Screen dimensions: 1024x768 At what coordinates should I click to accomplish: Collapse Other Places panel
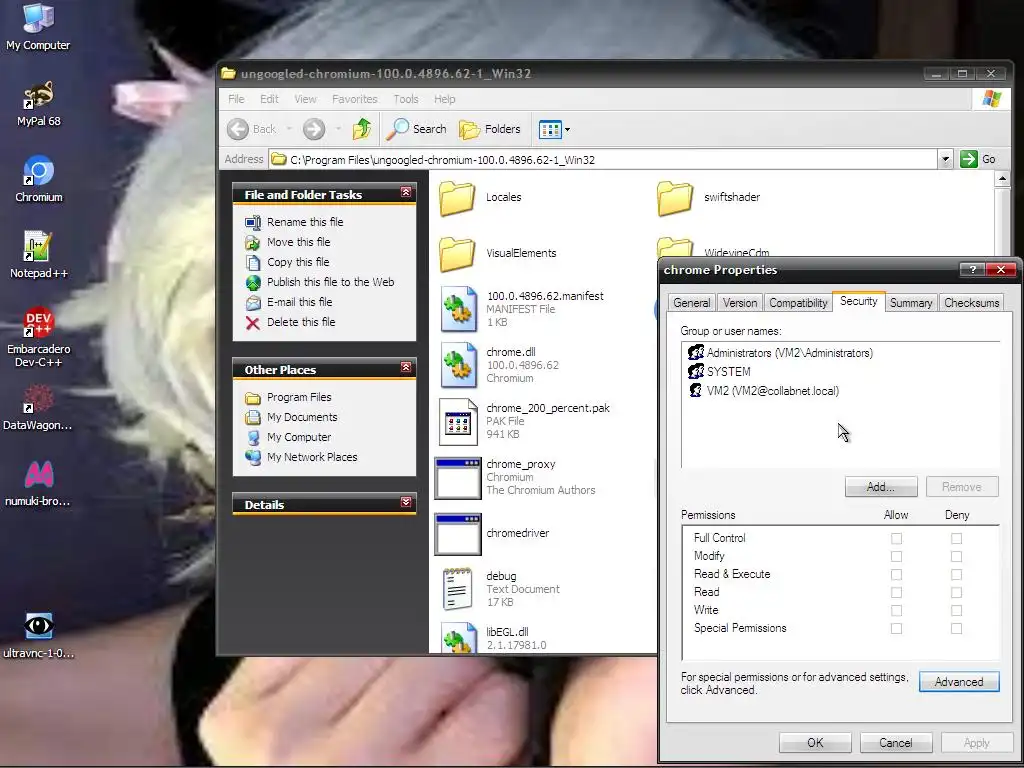(x=406, y=368)
